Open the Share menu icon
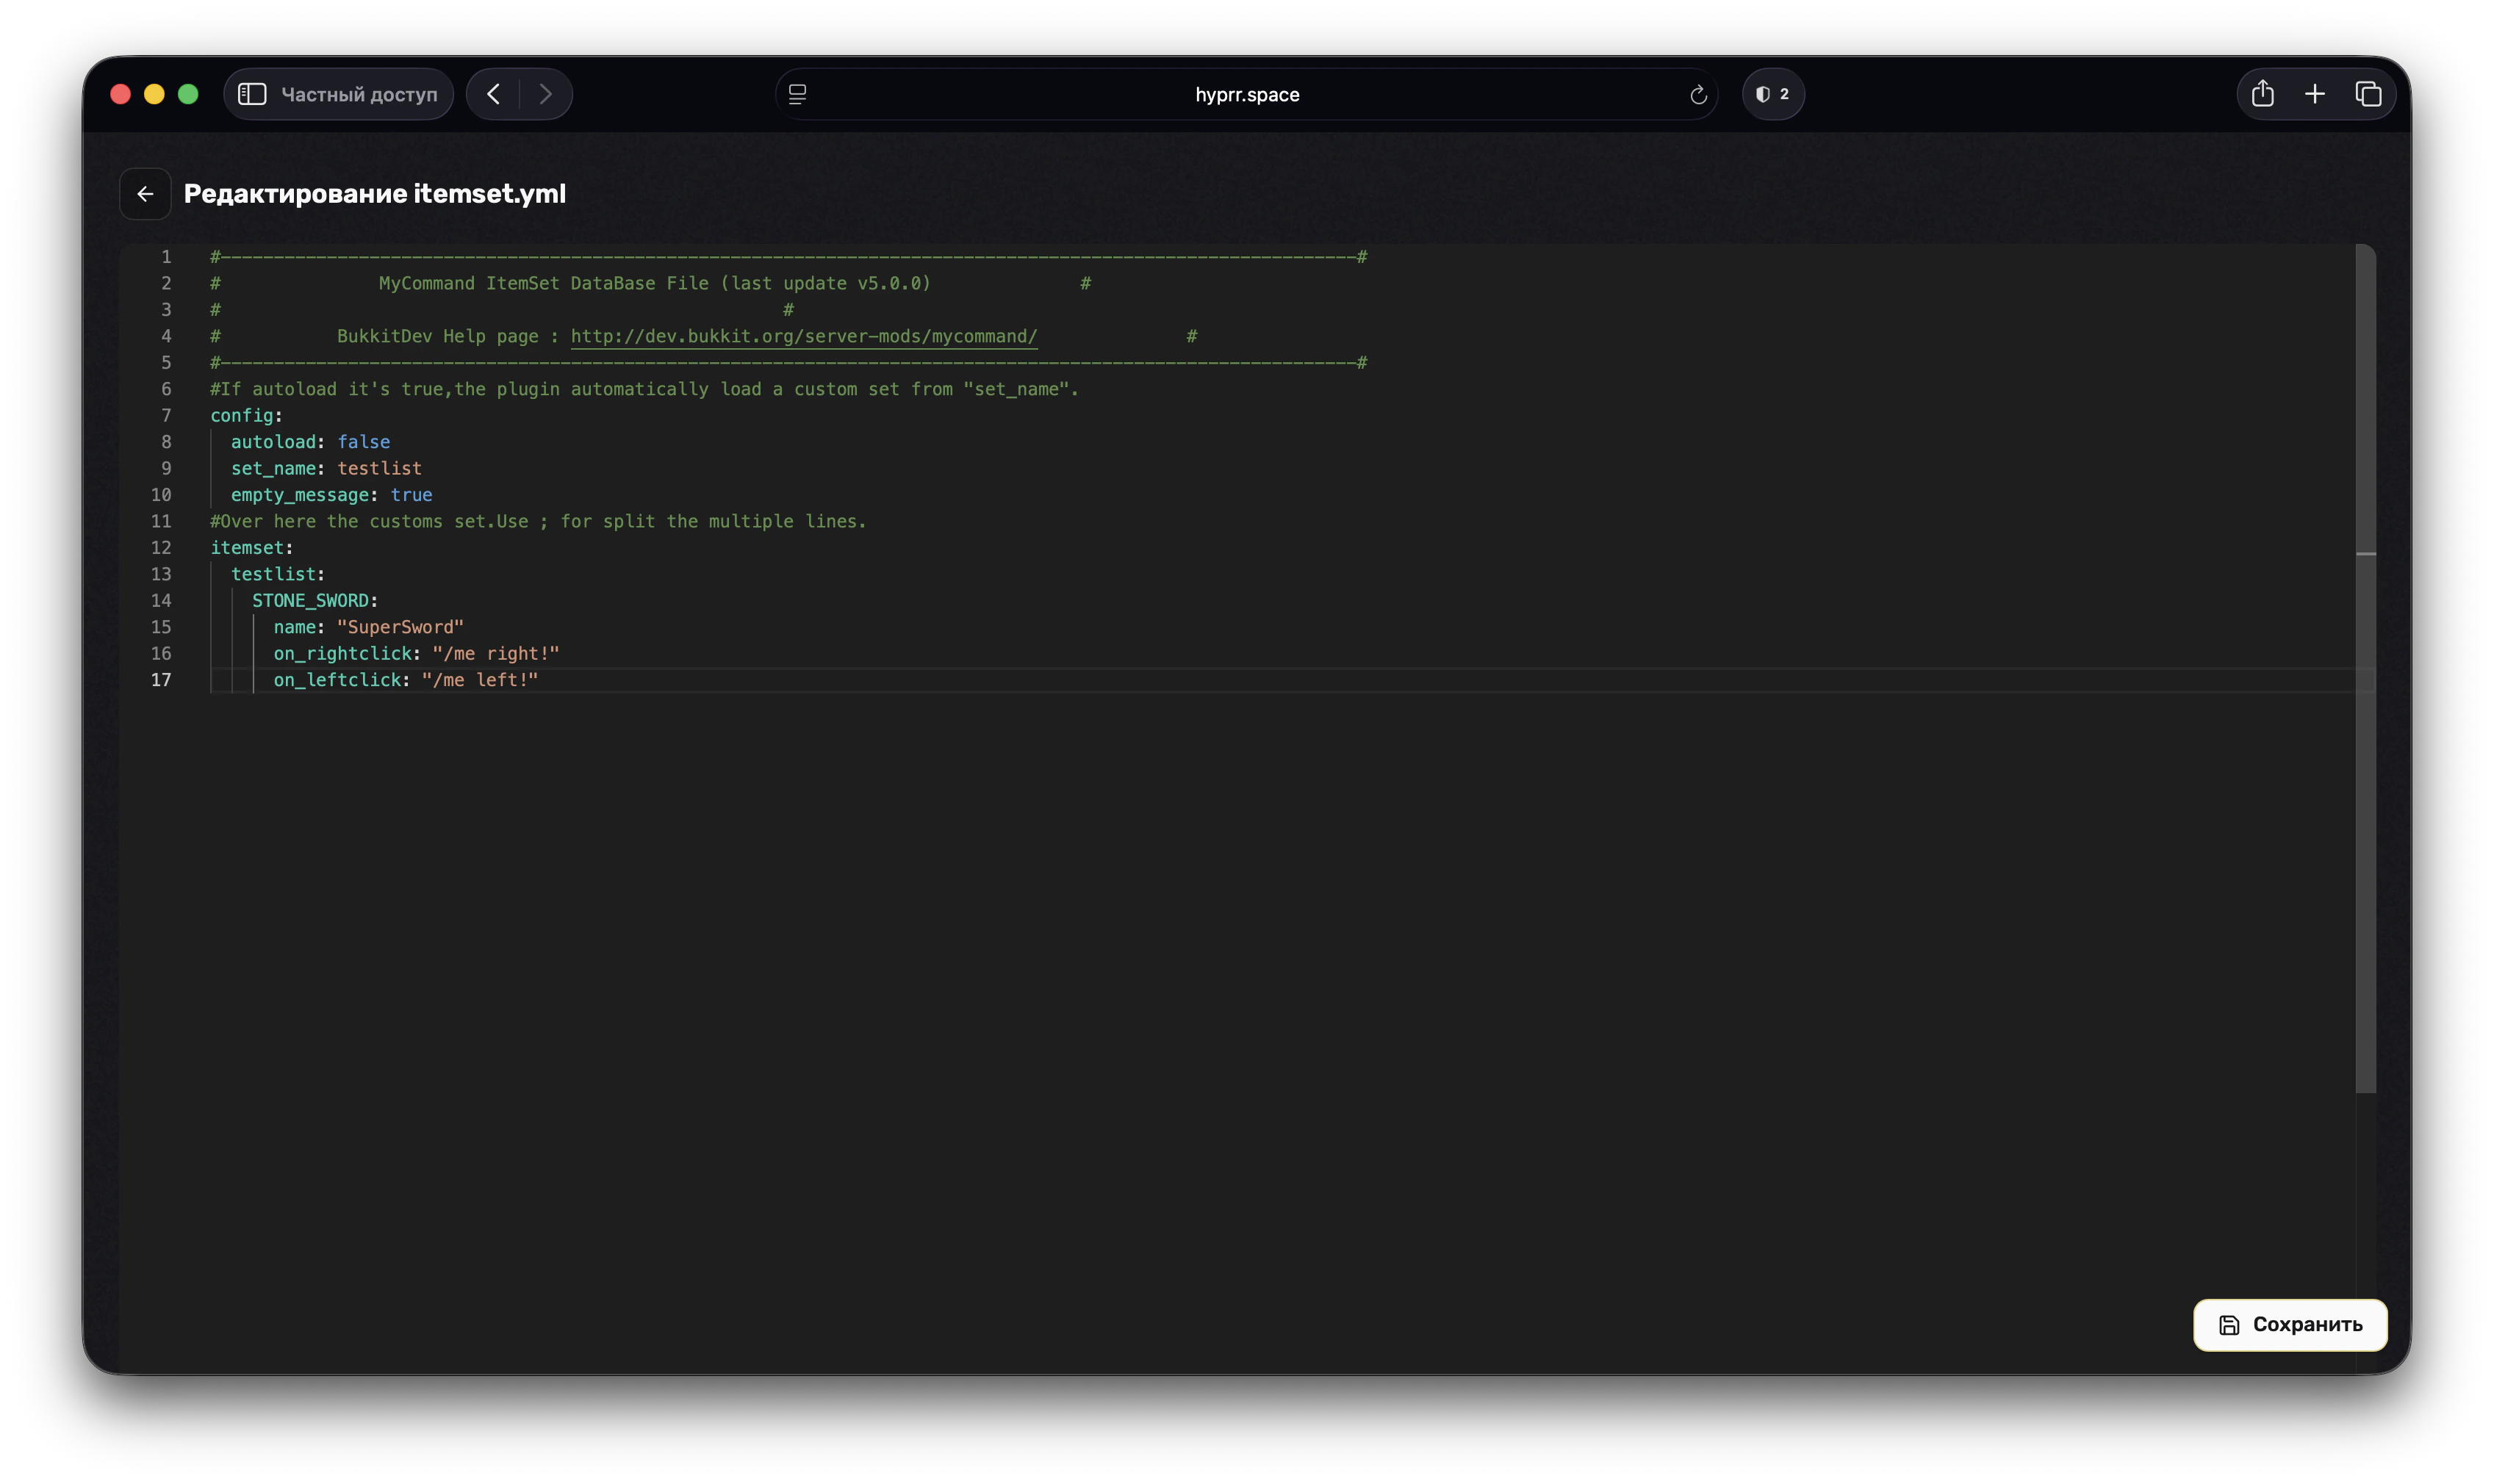 [x=2263, y=94]
